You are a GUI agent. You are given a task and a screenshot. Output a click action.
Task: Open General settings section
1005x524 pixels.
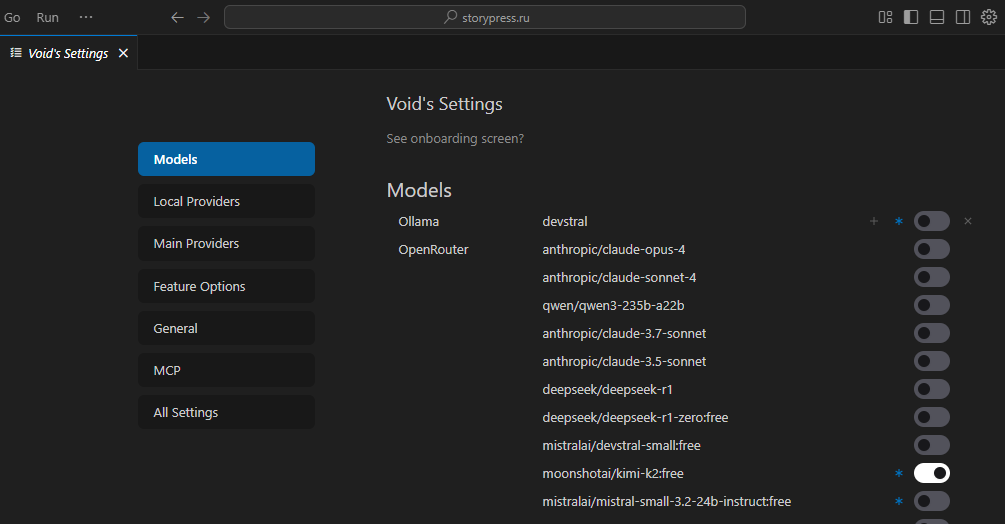226,329
